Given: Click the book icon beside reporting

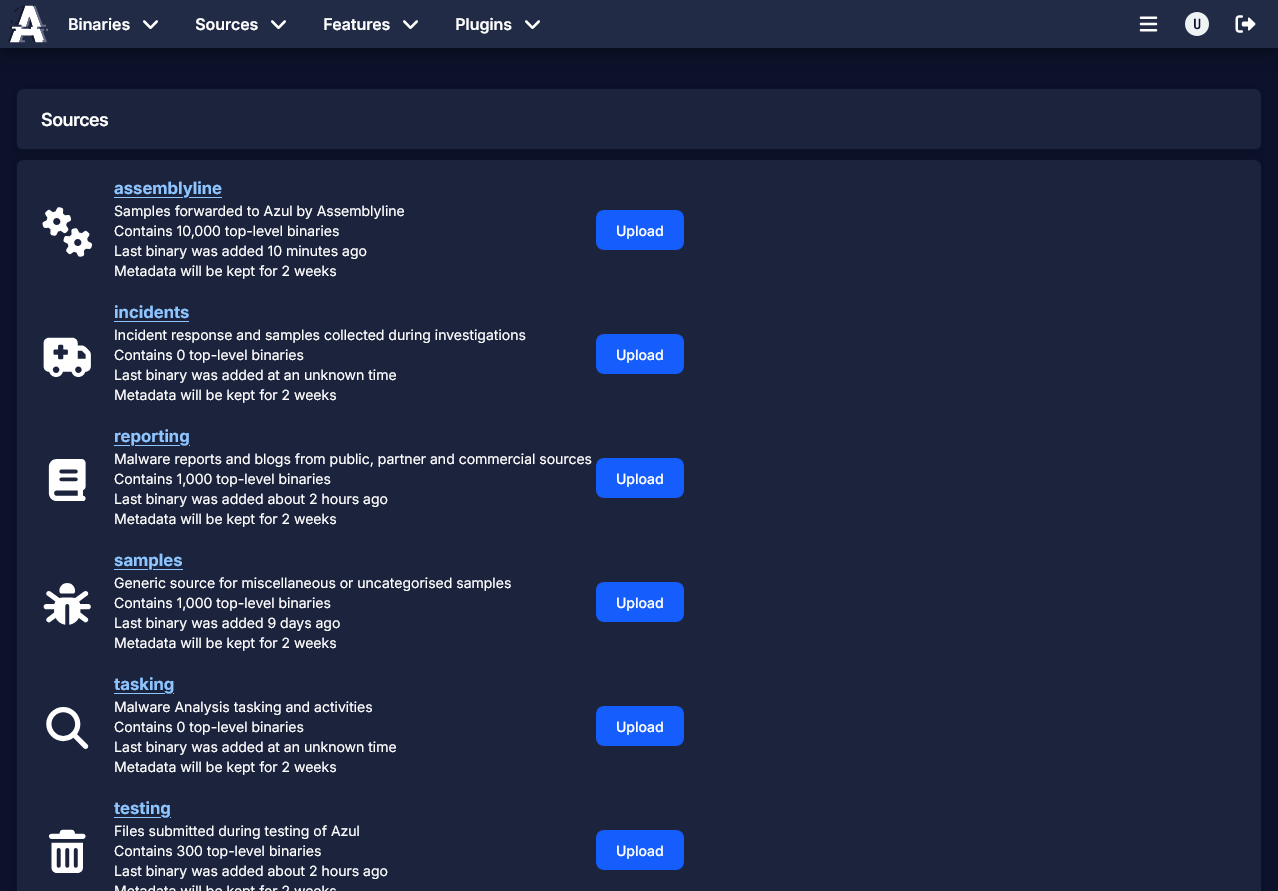Looking at the screenshot, I should click(66, 480).
